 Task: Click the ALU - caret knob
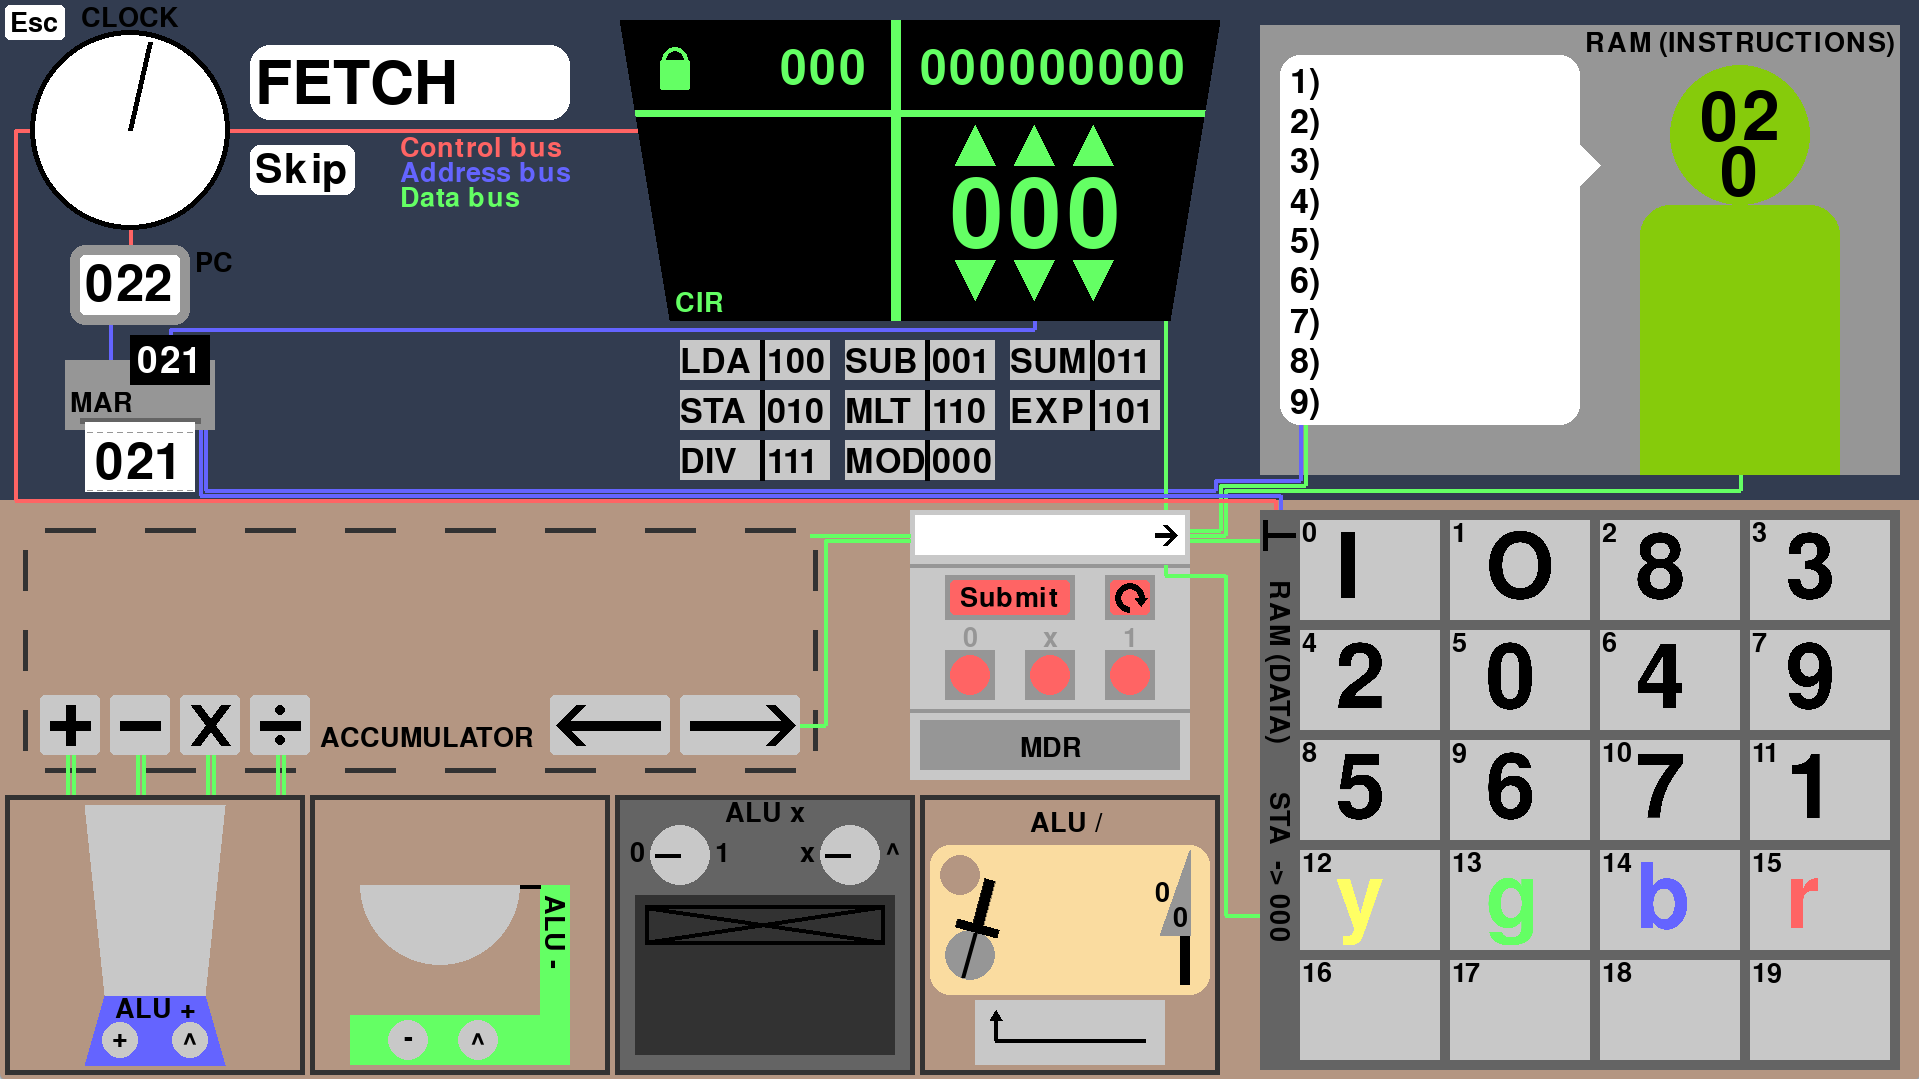478,1040
